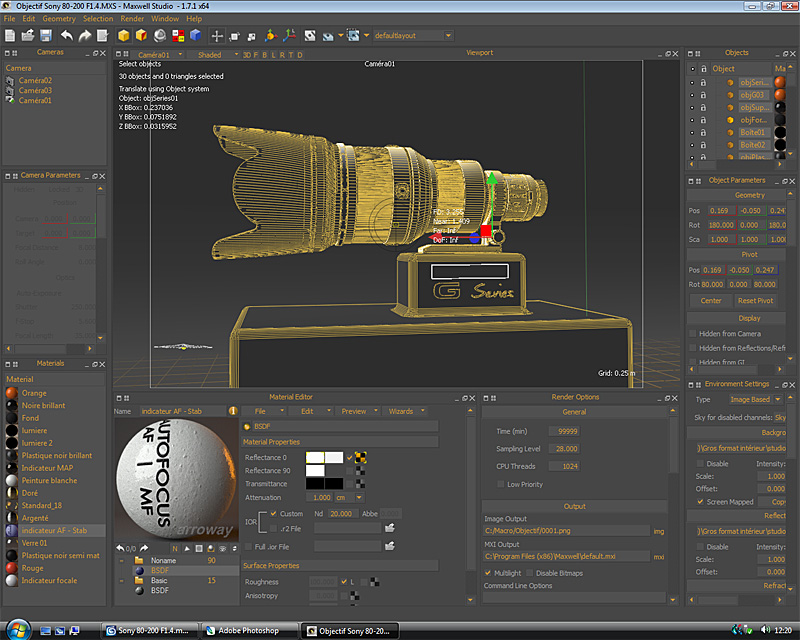Image resolution: width=800 pixels, height=640 pixels.
Task: Click the Nd value field
Action: point(341,513)
